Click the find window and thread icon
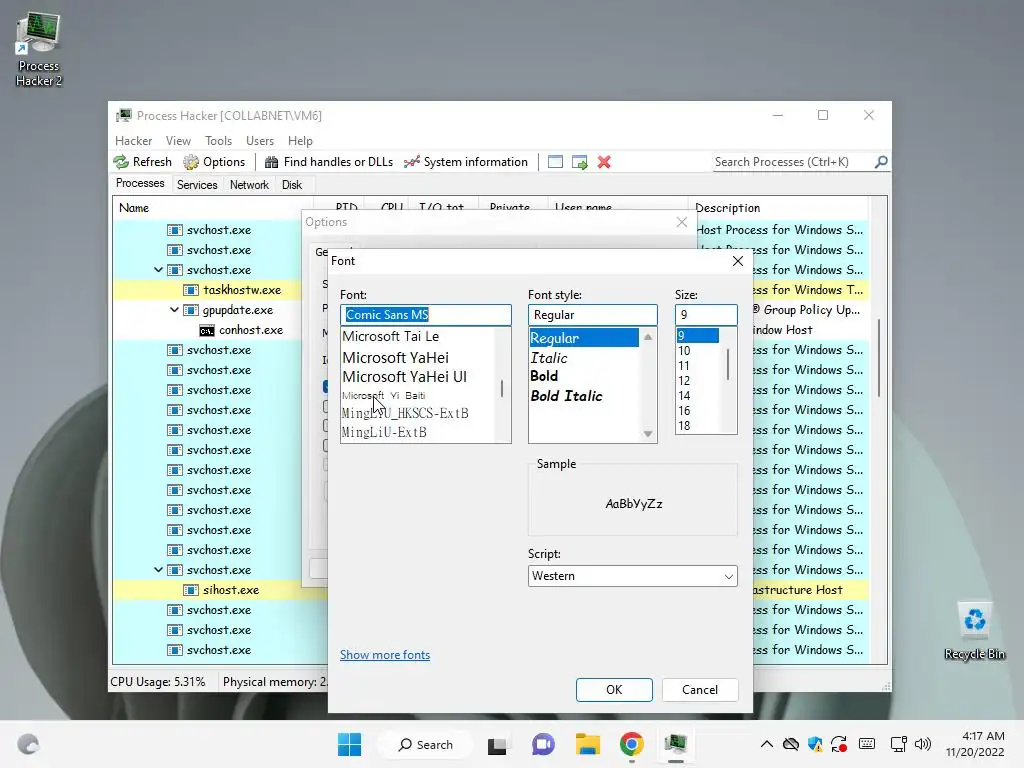Screen dimensions: 1024x768 click(579, 162)
